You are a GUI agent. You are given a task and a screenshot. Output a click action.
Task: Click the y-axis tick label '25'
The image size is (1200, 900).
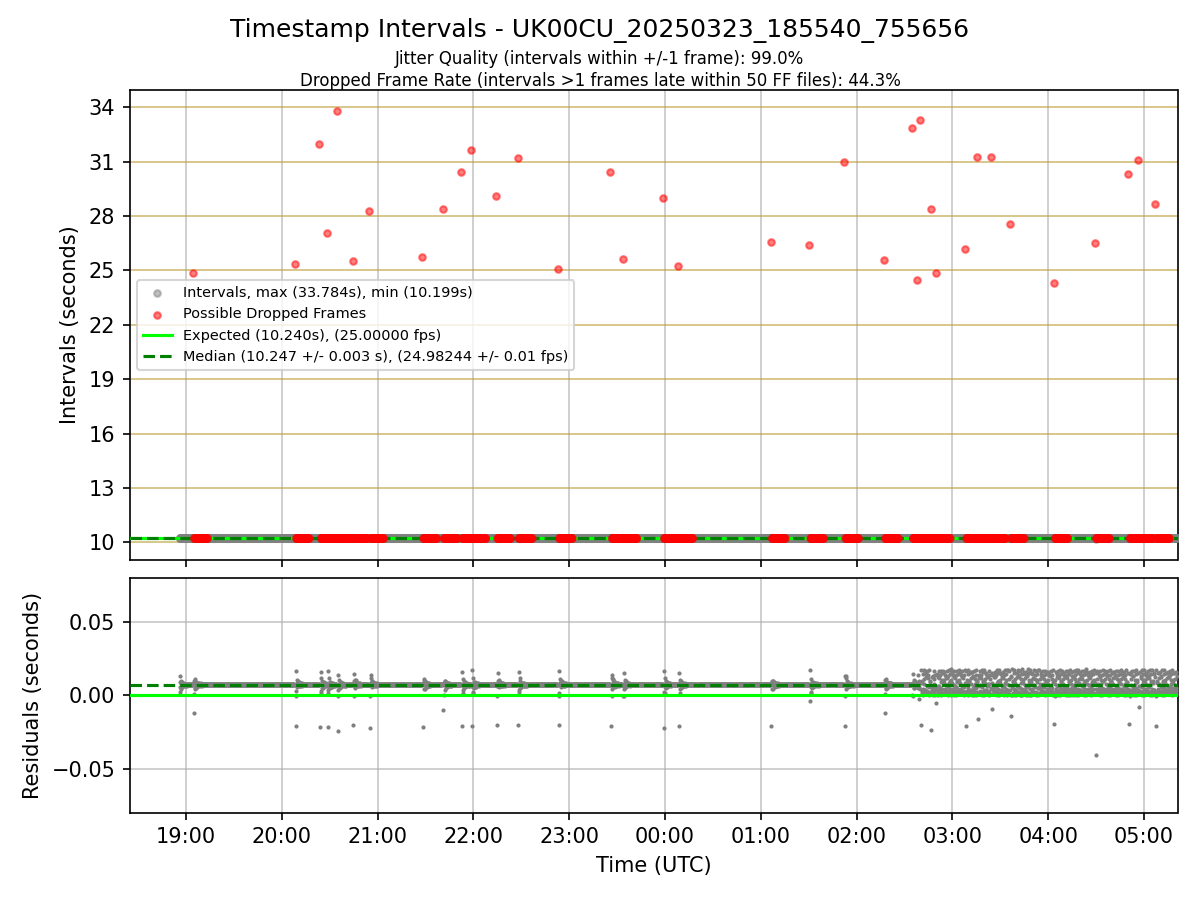[103, 270]
